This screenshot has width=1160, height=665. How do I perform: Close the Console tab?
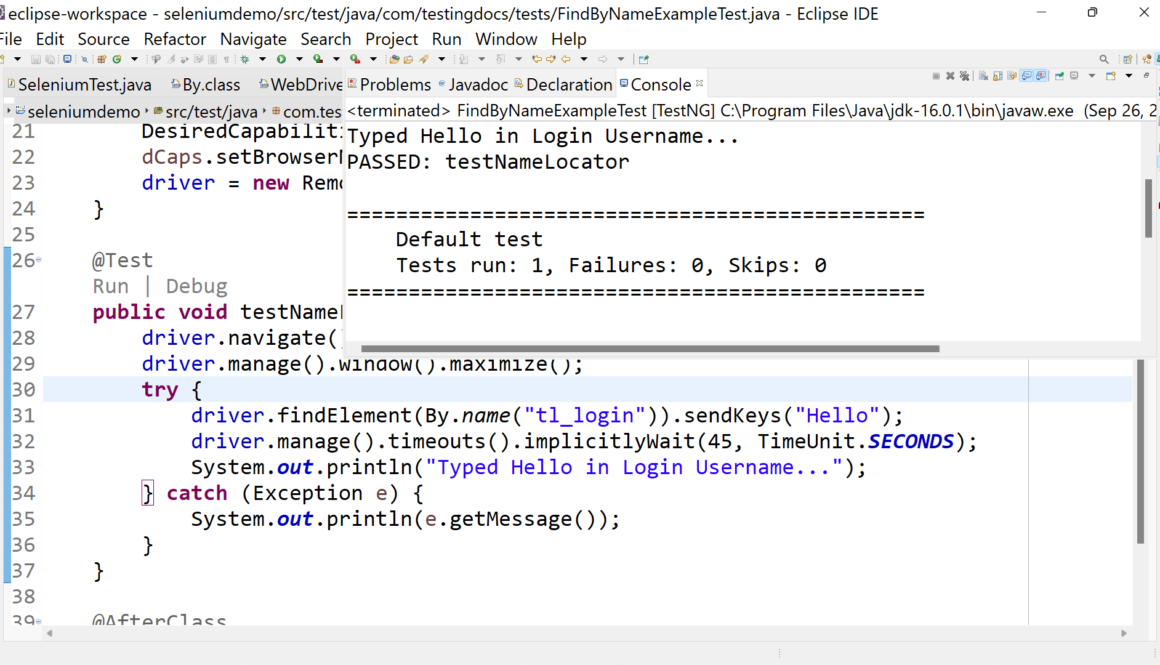pyautogui.click(x=699, y=83)
